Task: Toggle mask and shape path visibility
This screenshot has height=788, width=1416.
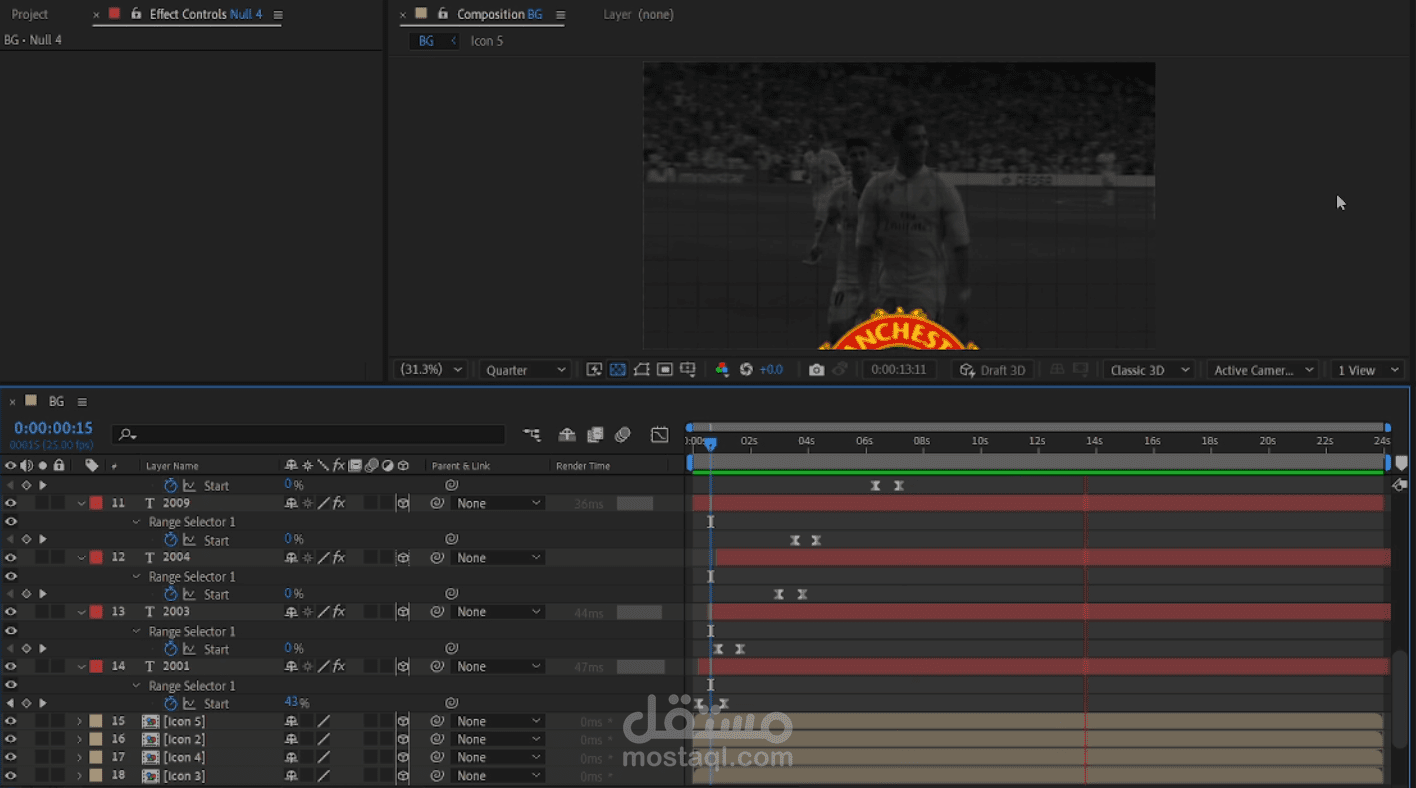Action: pos(641,370)
